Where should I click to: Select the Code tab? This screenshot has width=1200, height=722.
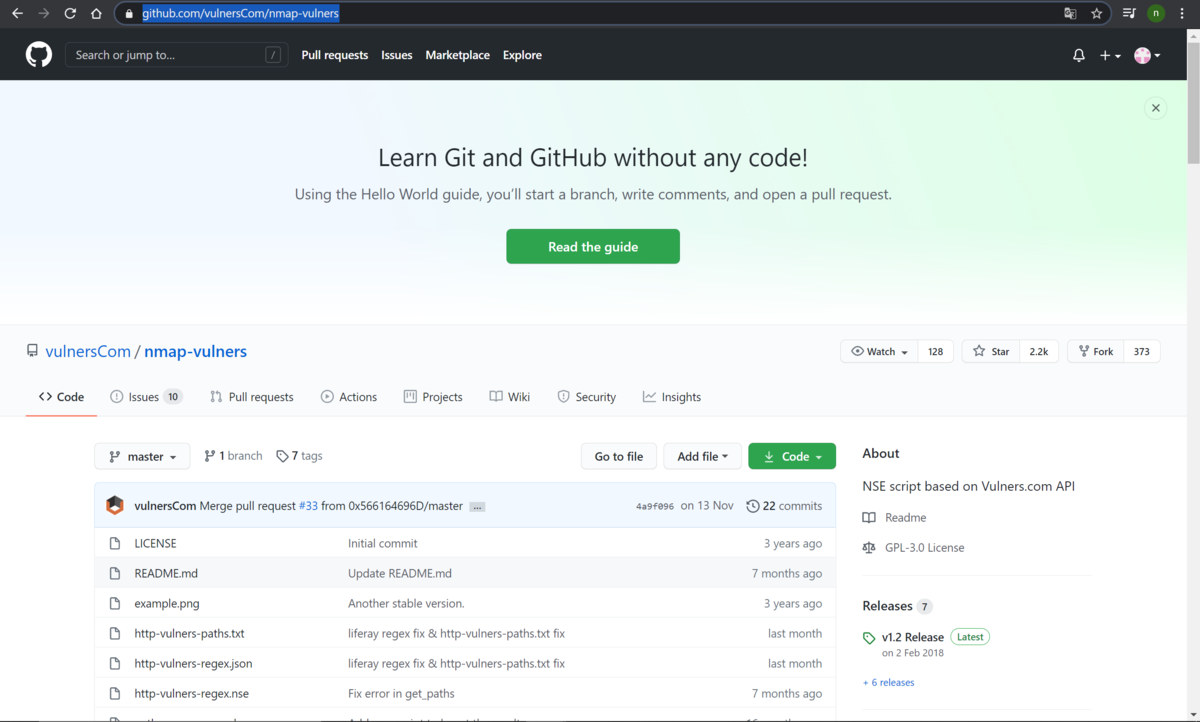[61, 397]
